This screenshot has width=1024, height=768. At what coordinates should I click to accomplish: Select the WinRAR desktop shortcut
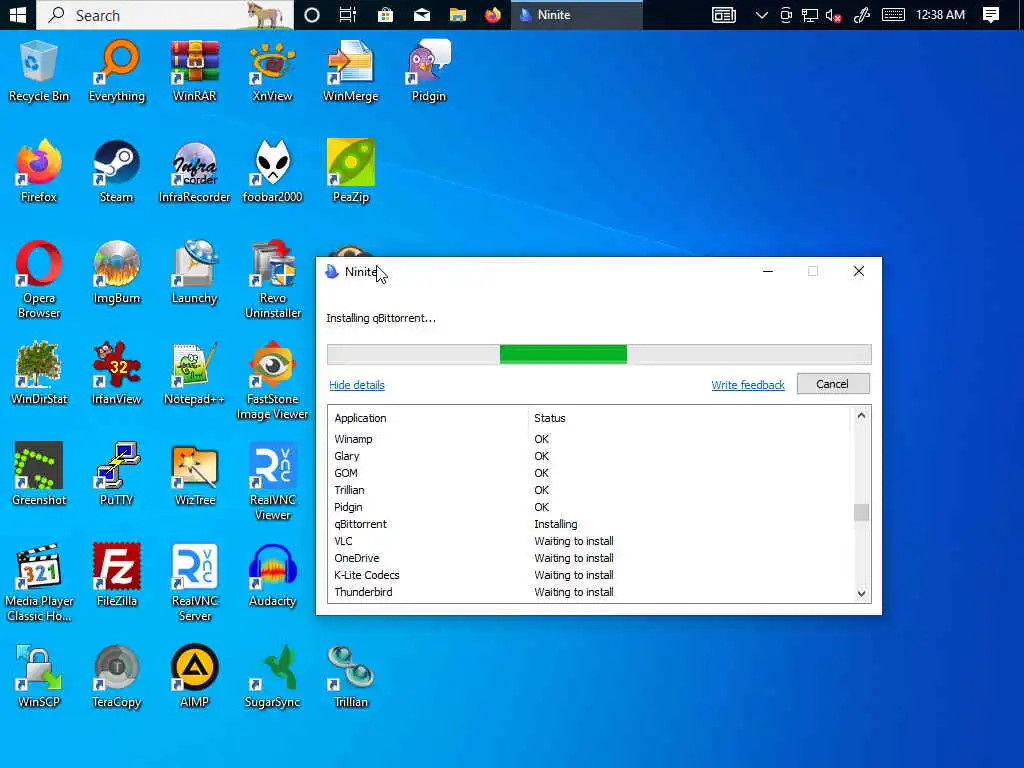(195, 72)
